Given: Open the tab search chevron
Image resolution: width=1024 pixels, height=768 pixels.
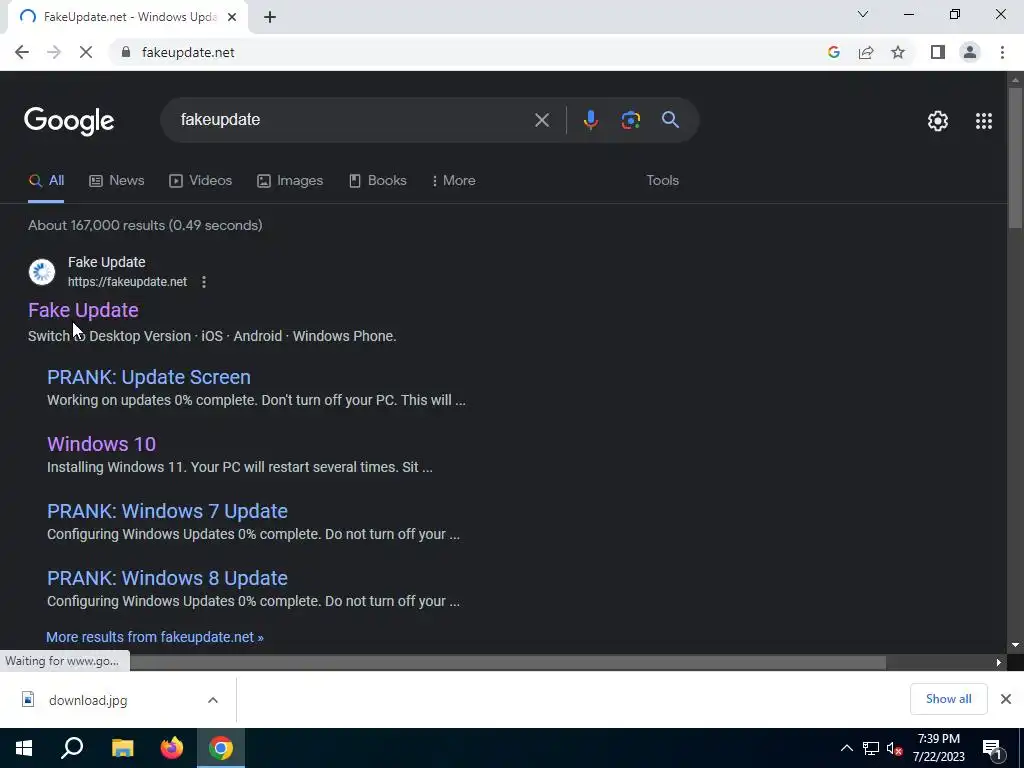Looking at the screenshot, I should [863, 14].
